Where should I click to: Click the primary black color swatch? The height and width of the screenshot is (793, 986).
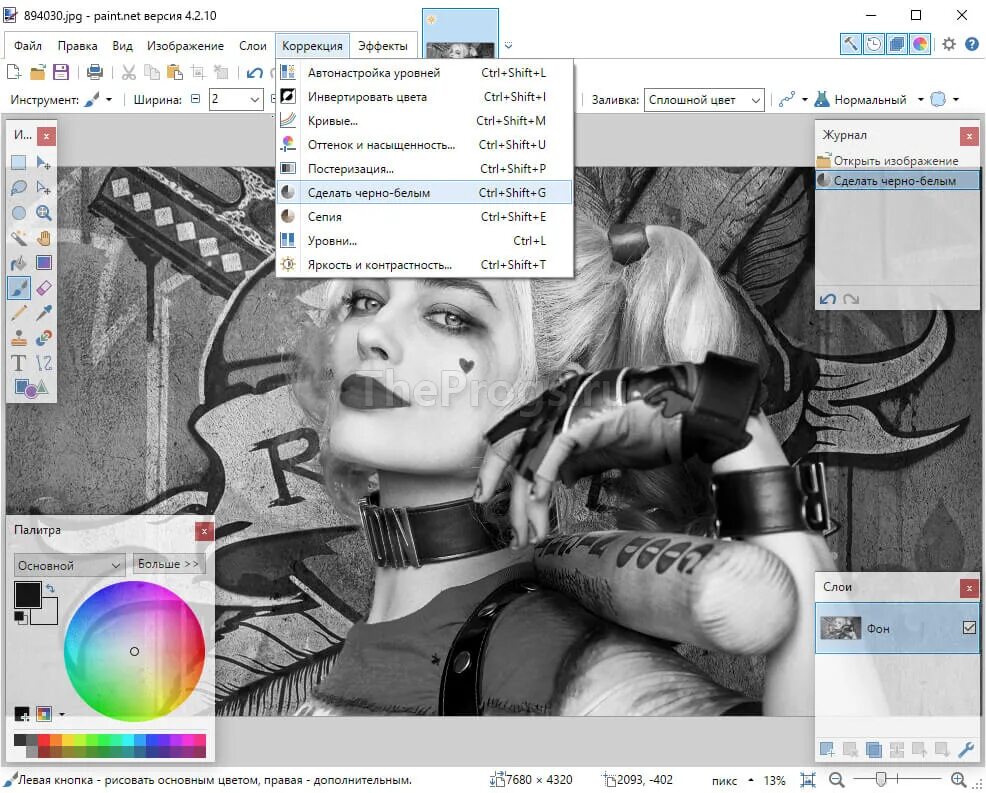pyautogui.click(x=28, y=595)
